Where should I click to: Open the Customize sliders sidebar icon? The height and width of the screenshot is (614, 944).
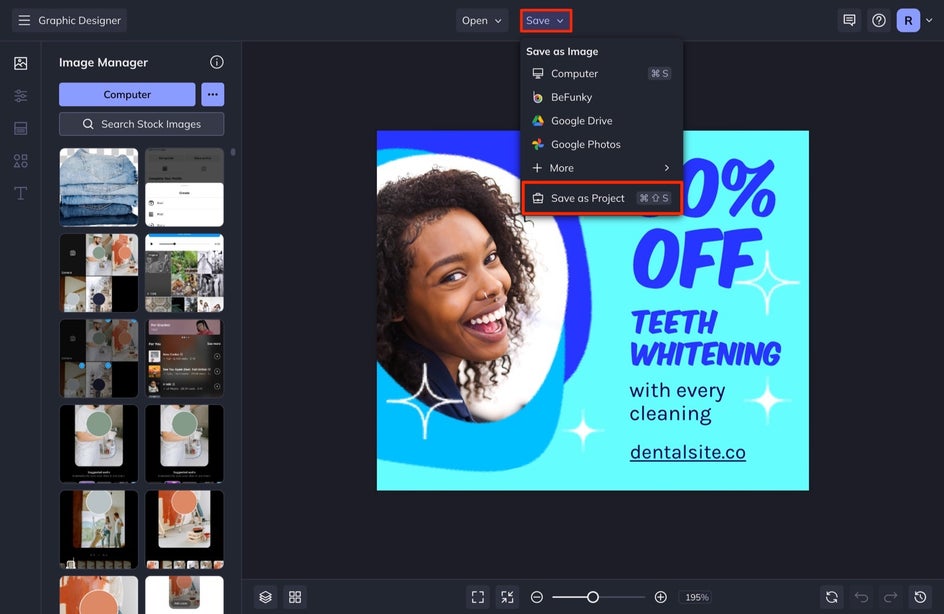point(20,96)
